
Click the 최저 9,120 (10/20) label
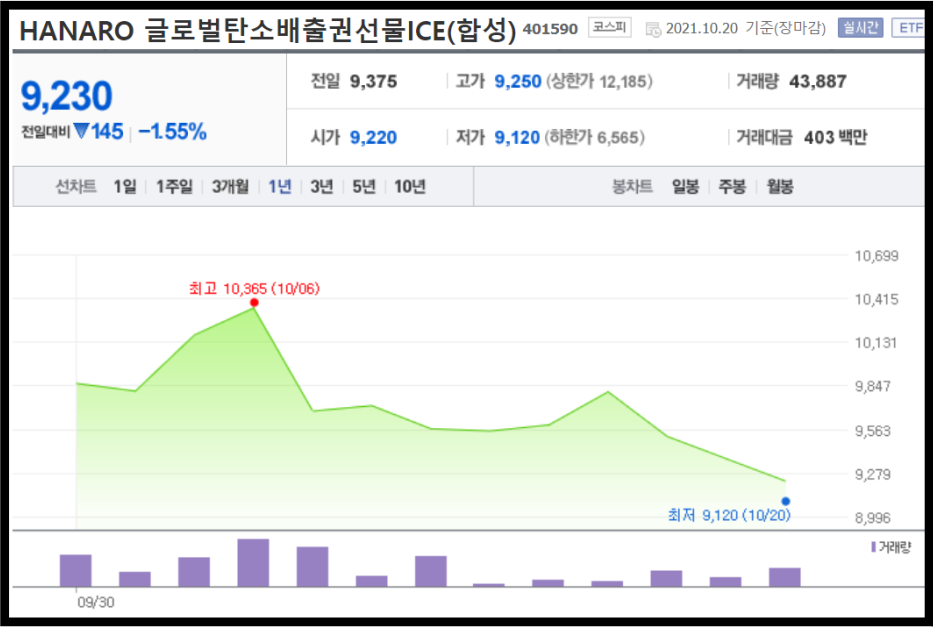[x=730, y=515]
